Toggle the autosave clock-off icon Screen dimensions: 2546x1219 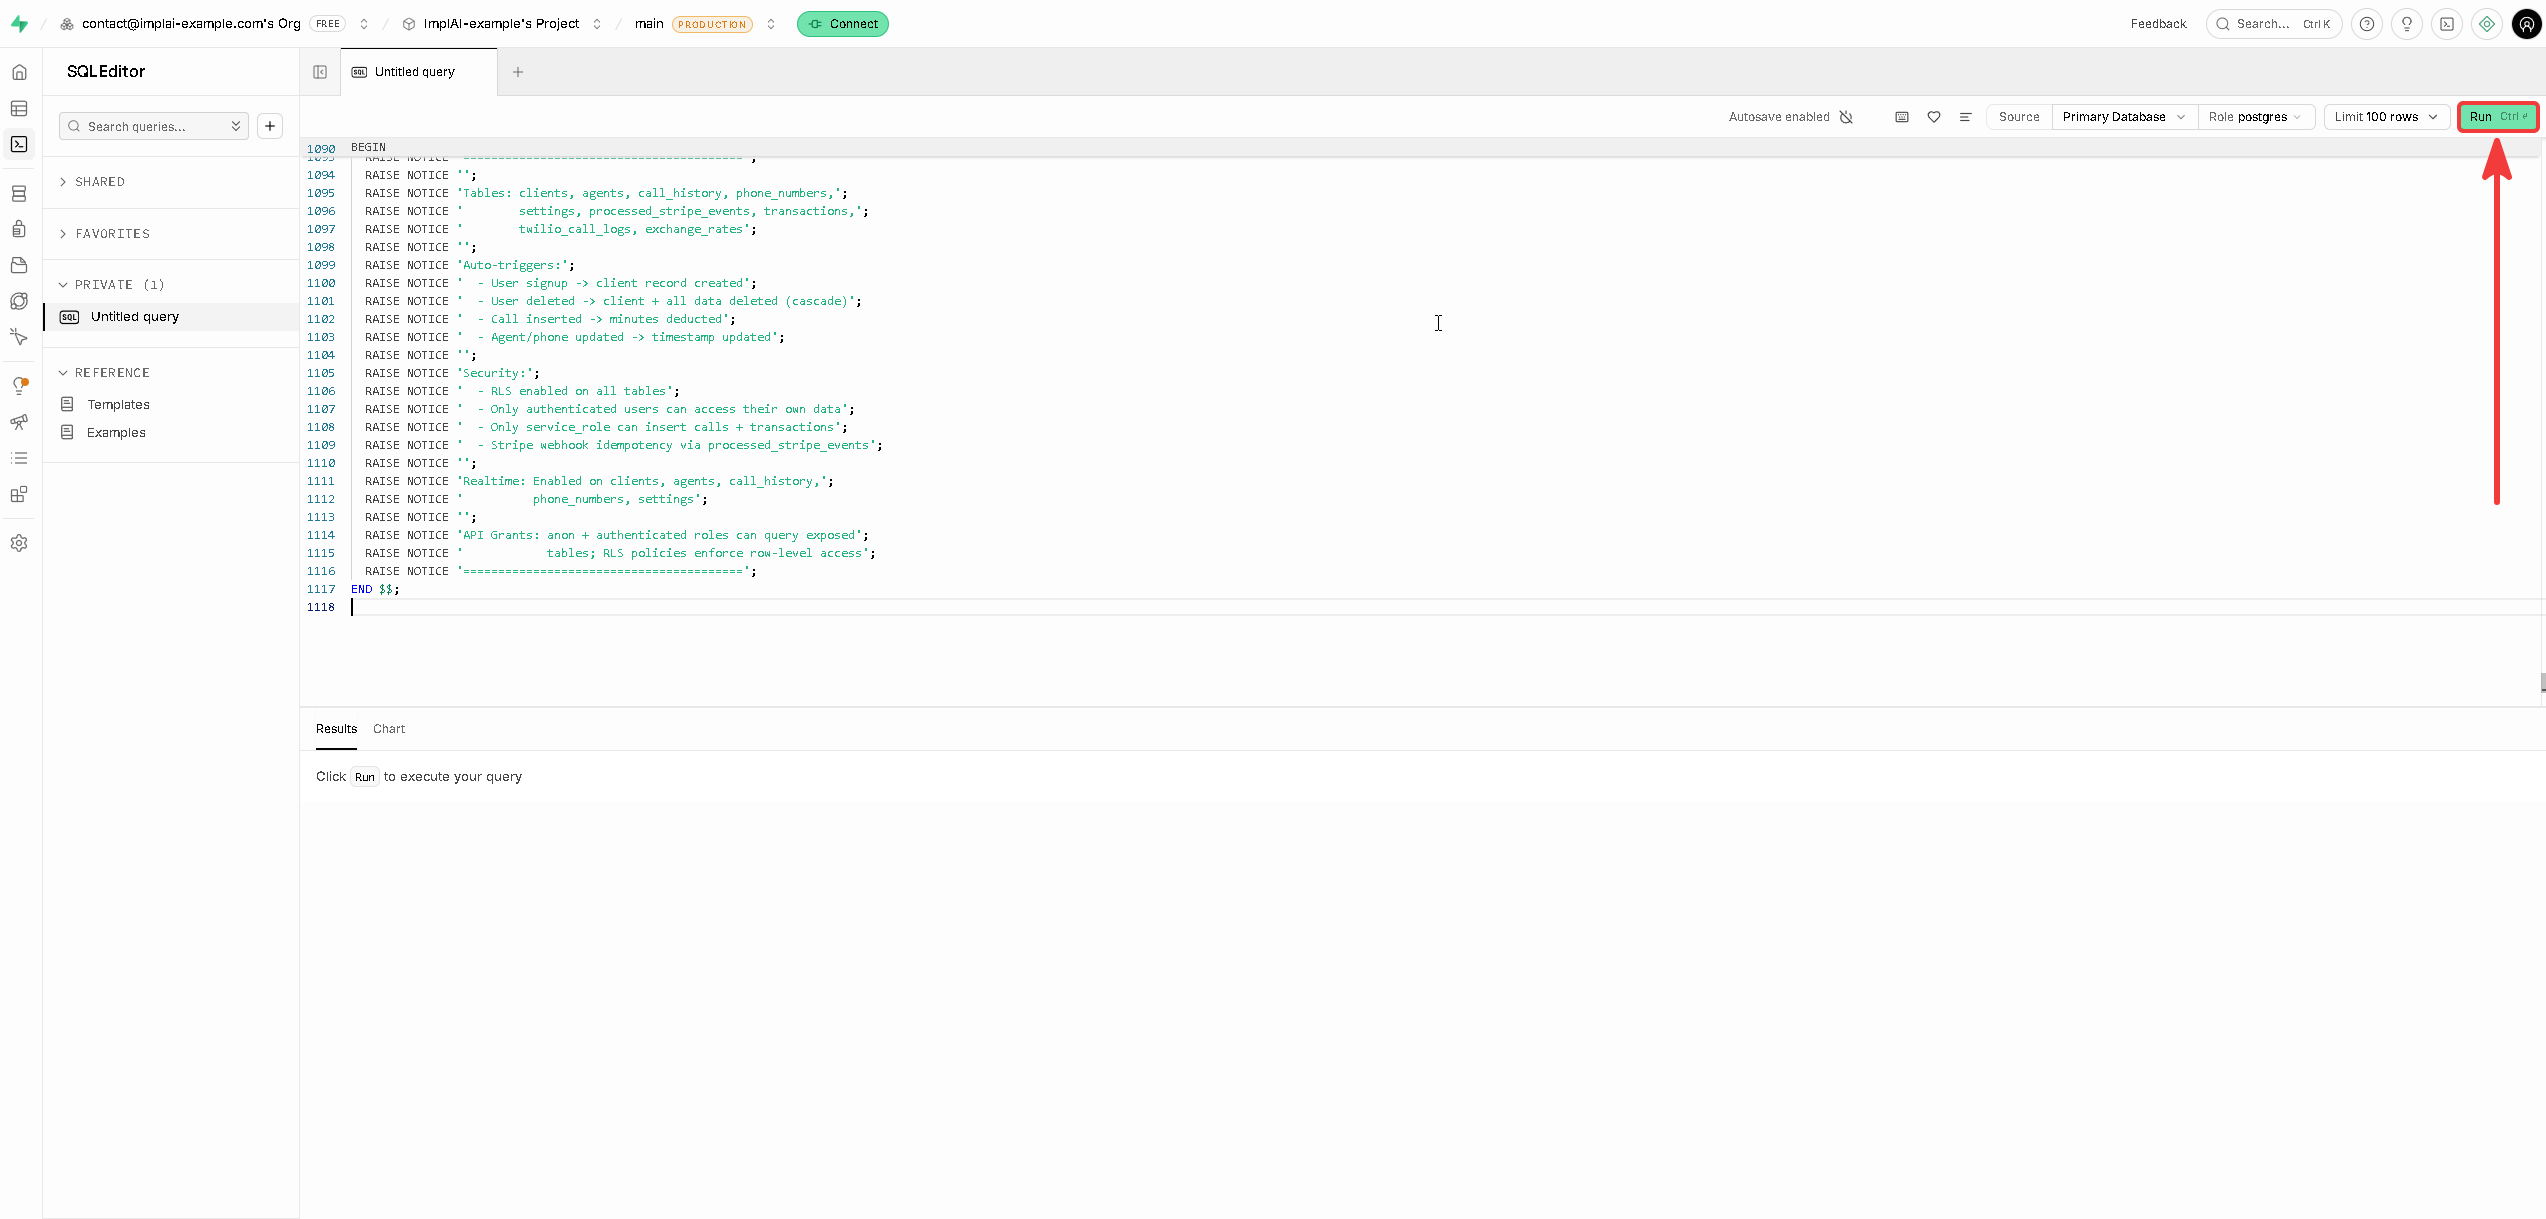tap(1846, 117)
